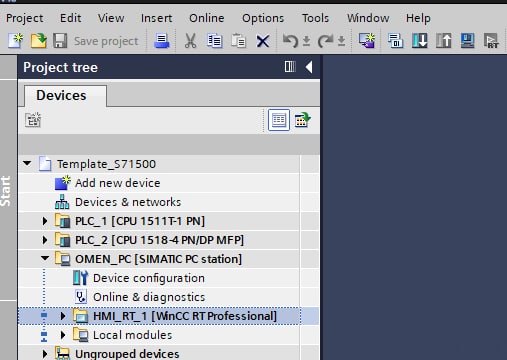Expand PLC_1 [CPU 1511T-1 PN]
This screenshot has width=507, height=360.
tap(45, 221)
